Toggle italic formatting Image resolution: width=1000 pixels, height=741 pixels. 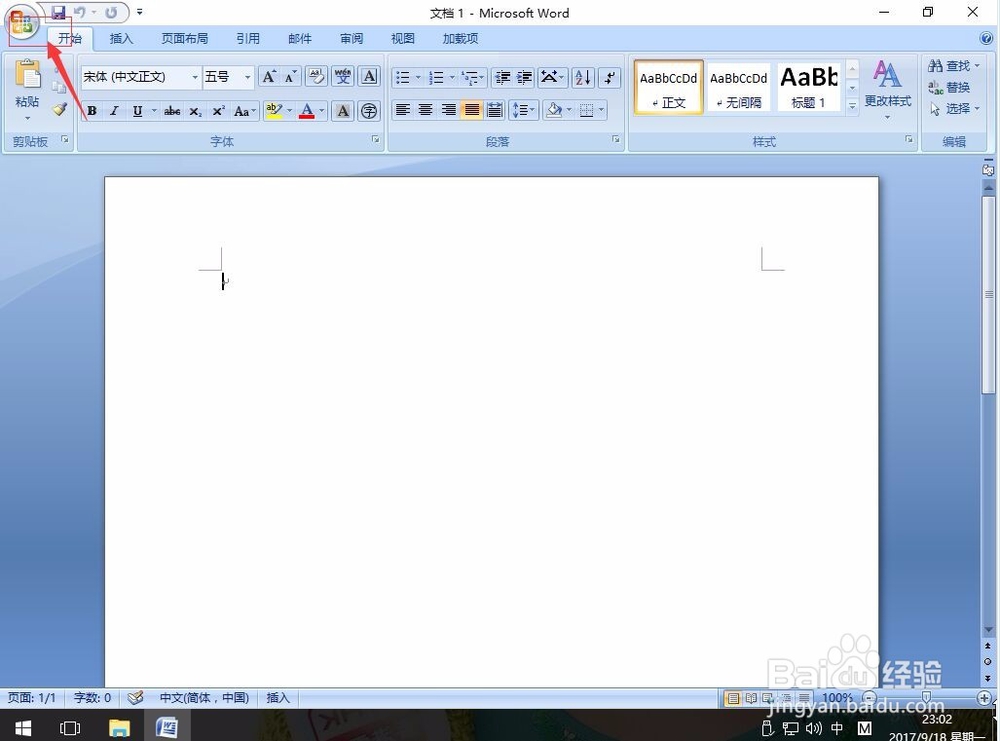(x=114, y=111)
